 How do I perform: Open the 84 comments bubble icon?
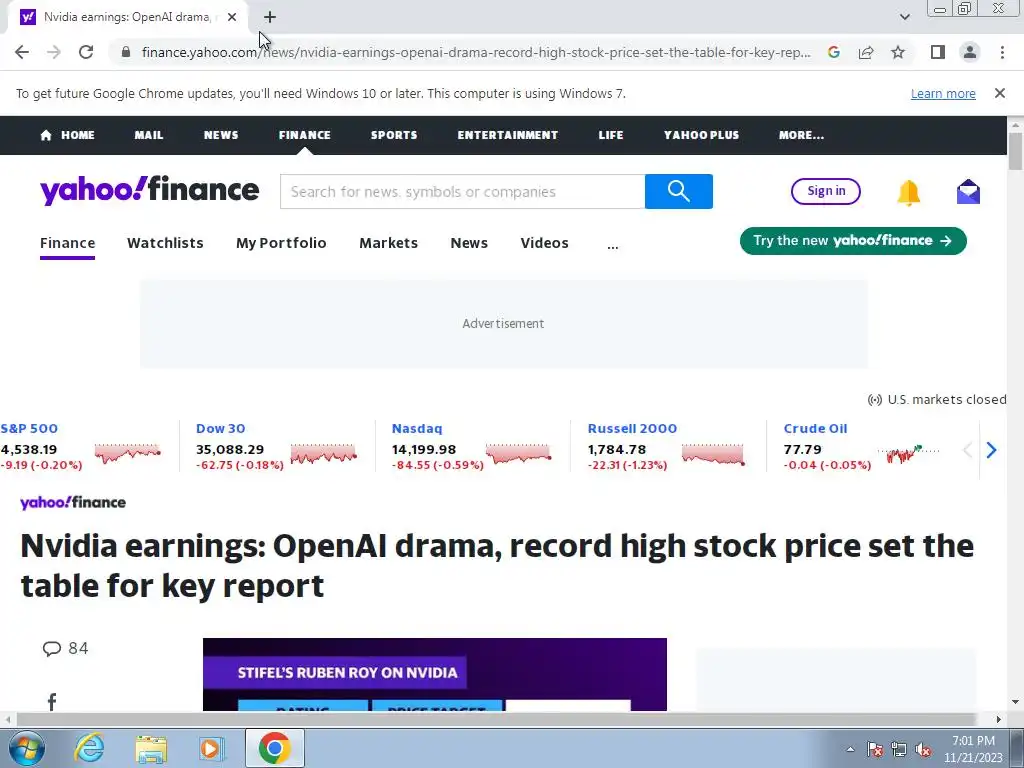(x=52, y=648)
